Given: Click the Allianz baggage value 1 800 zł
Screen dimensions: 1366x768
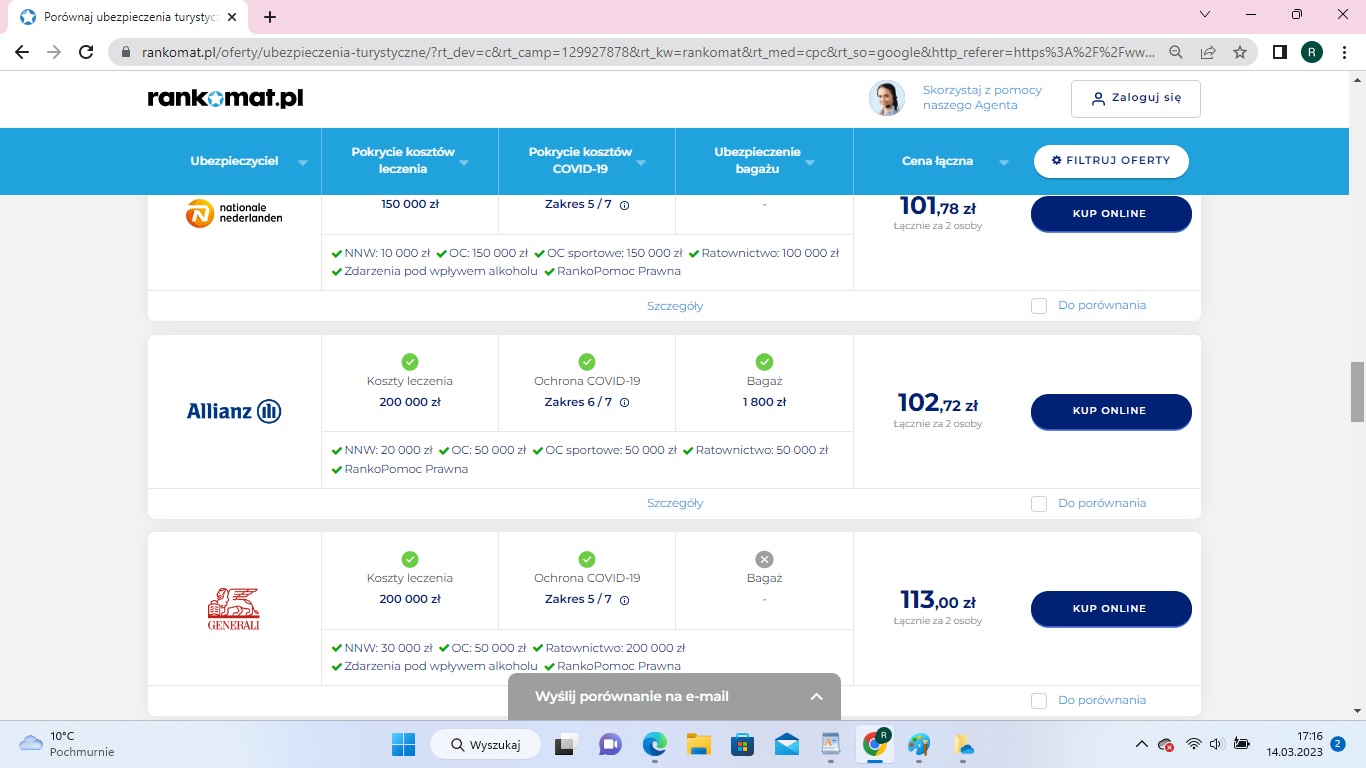Looking at the screenshot, I should pos(764,402).
